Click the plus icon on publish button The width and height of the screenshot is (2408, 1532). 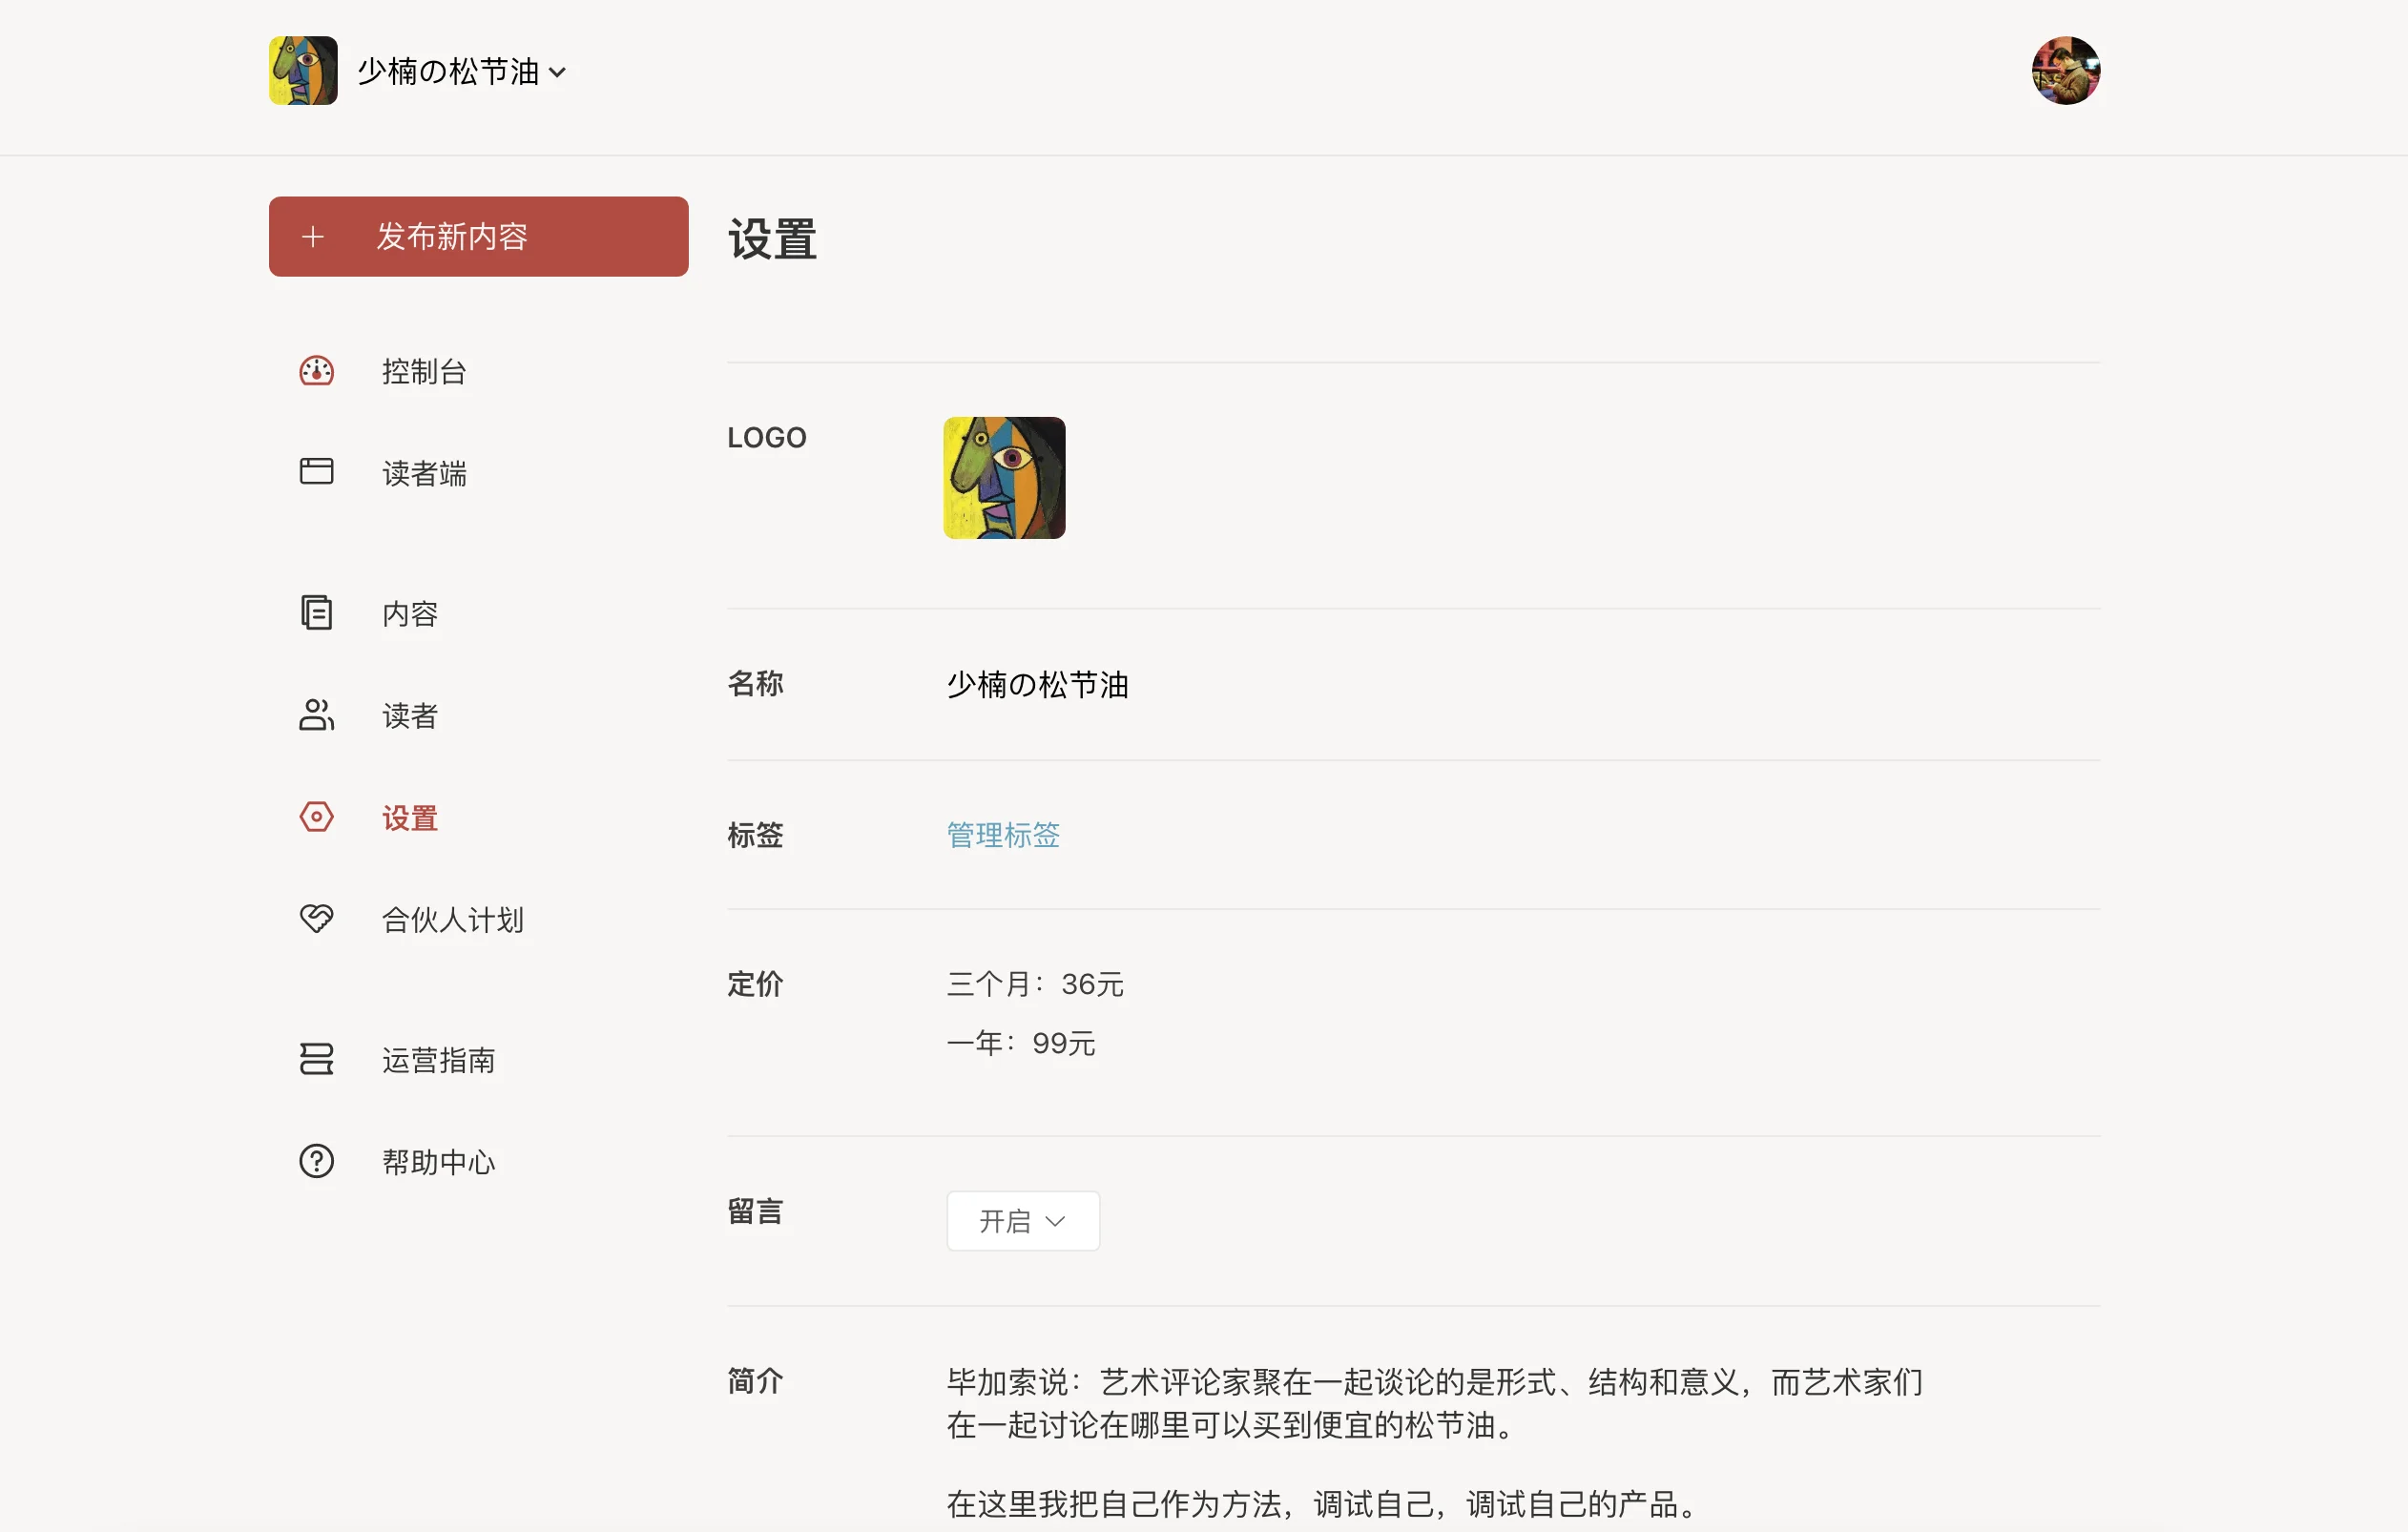click(x=313, y=236)
